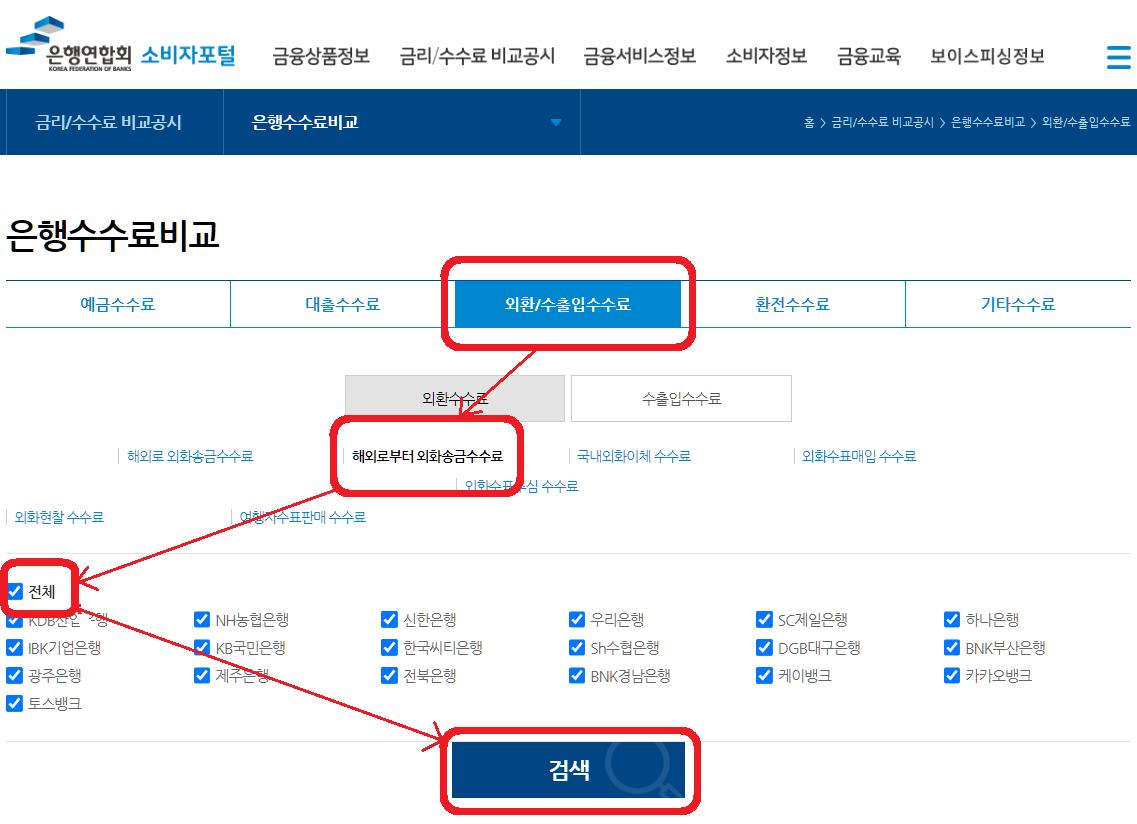The image size is (1137, 824).
Task: Uncheck the BNK부산은행 checkbox
Action: (x=952, y=647)
